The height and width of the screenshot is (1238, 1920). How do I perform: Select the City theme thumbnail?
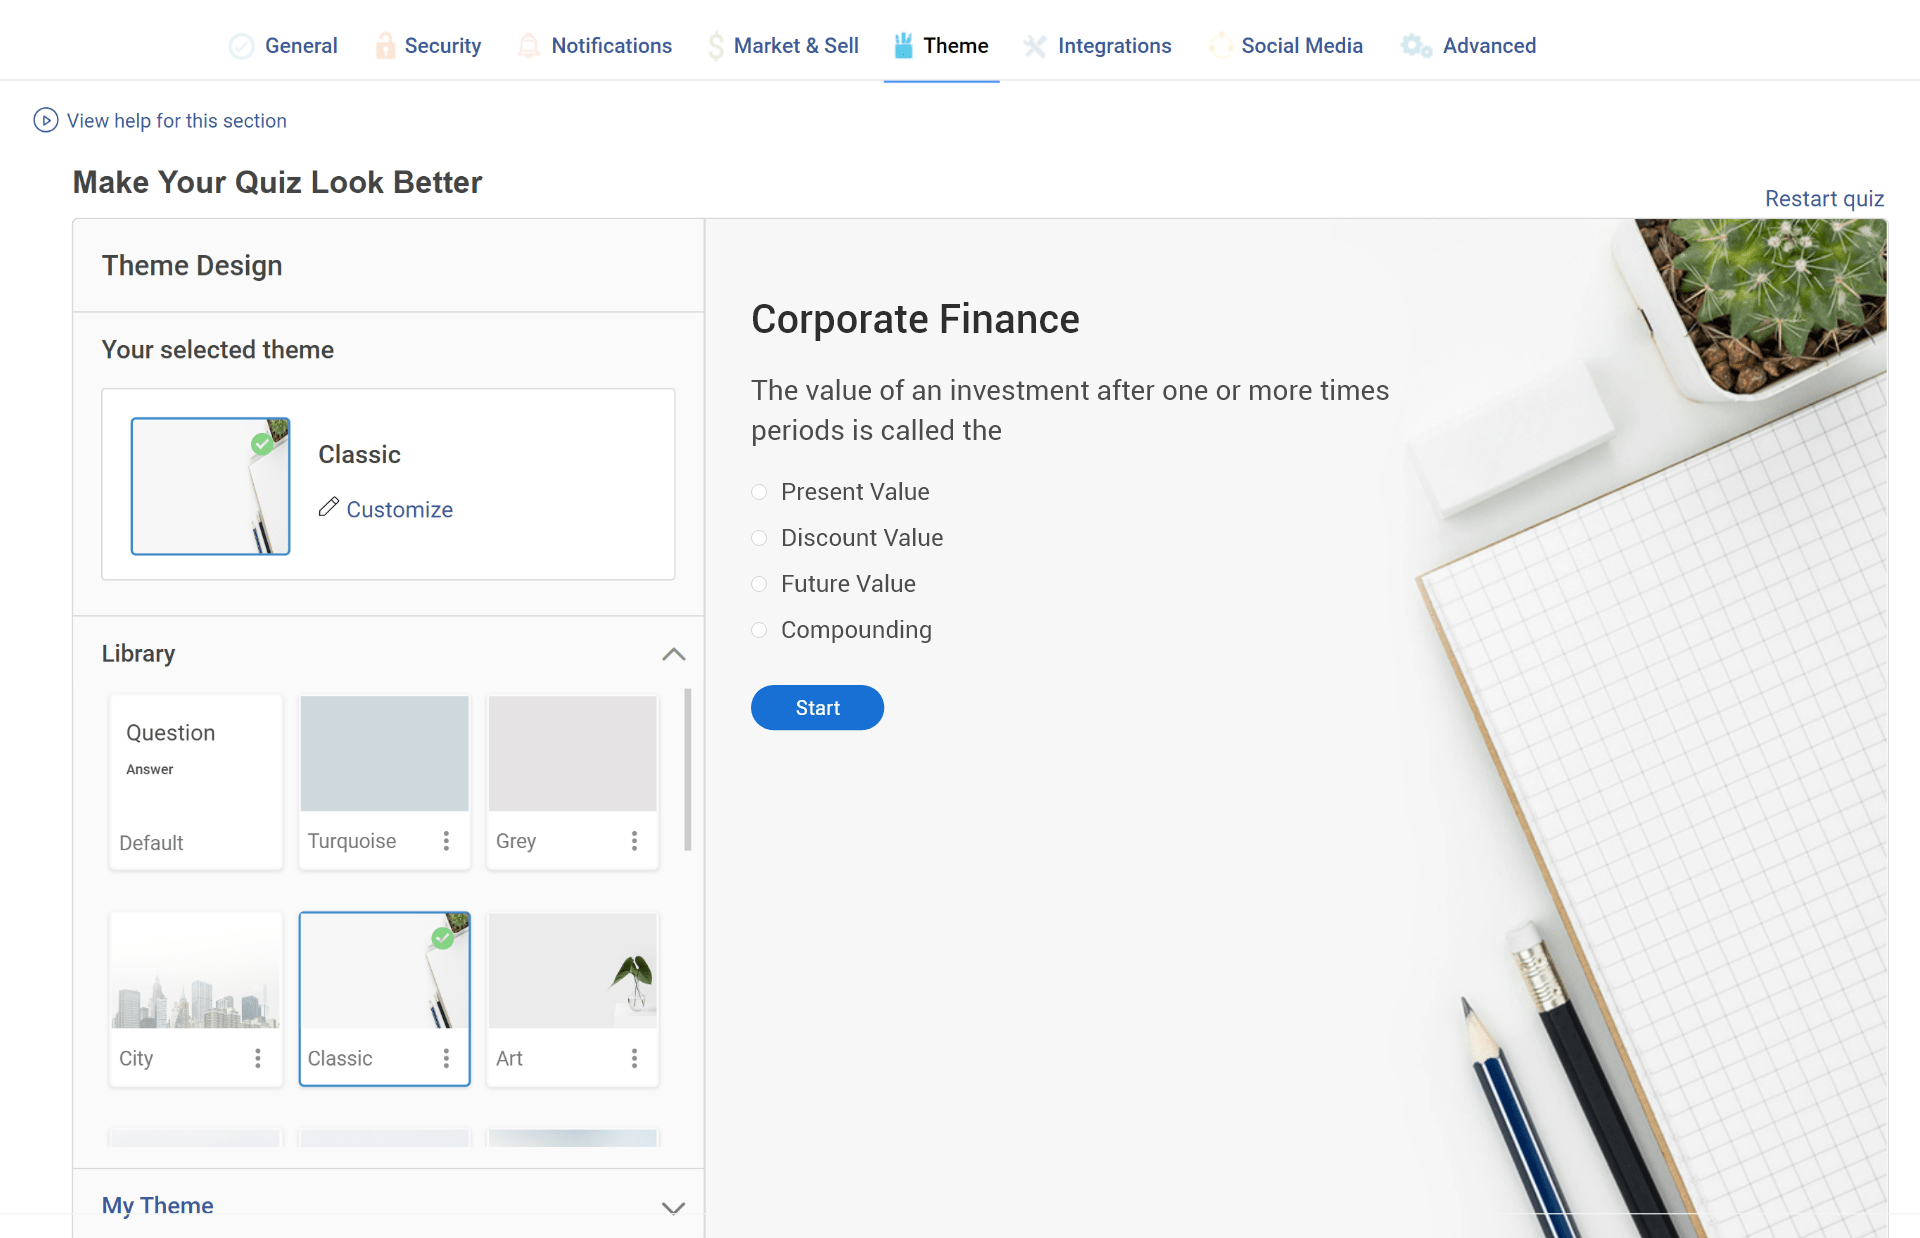coord(195,972)
